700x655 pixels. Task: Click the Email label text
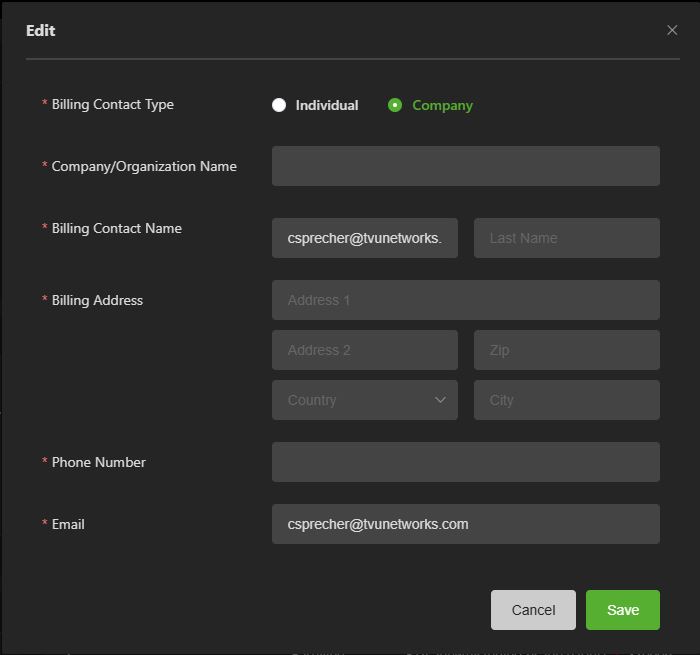pos(68,524)
